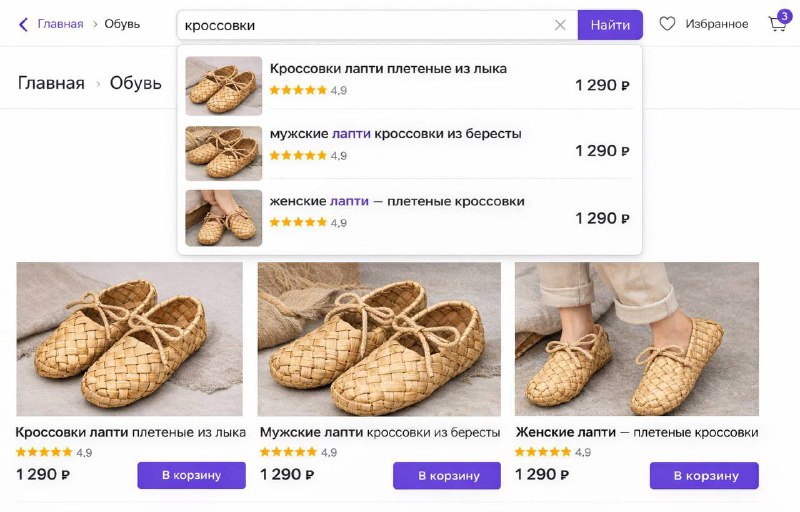Clear the search field with the X icon
This screenshot has height=512, width=800.
point(560,25)
